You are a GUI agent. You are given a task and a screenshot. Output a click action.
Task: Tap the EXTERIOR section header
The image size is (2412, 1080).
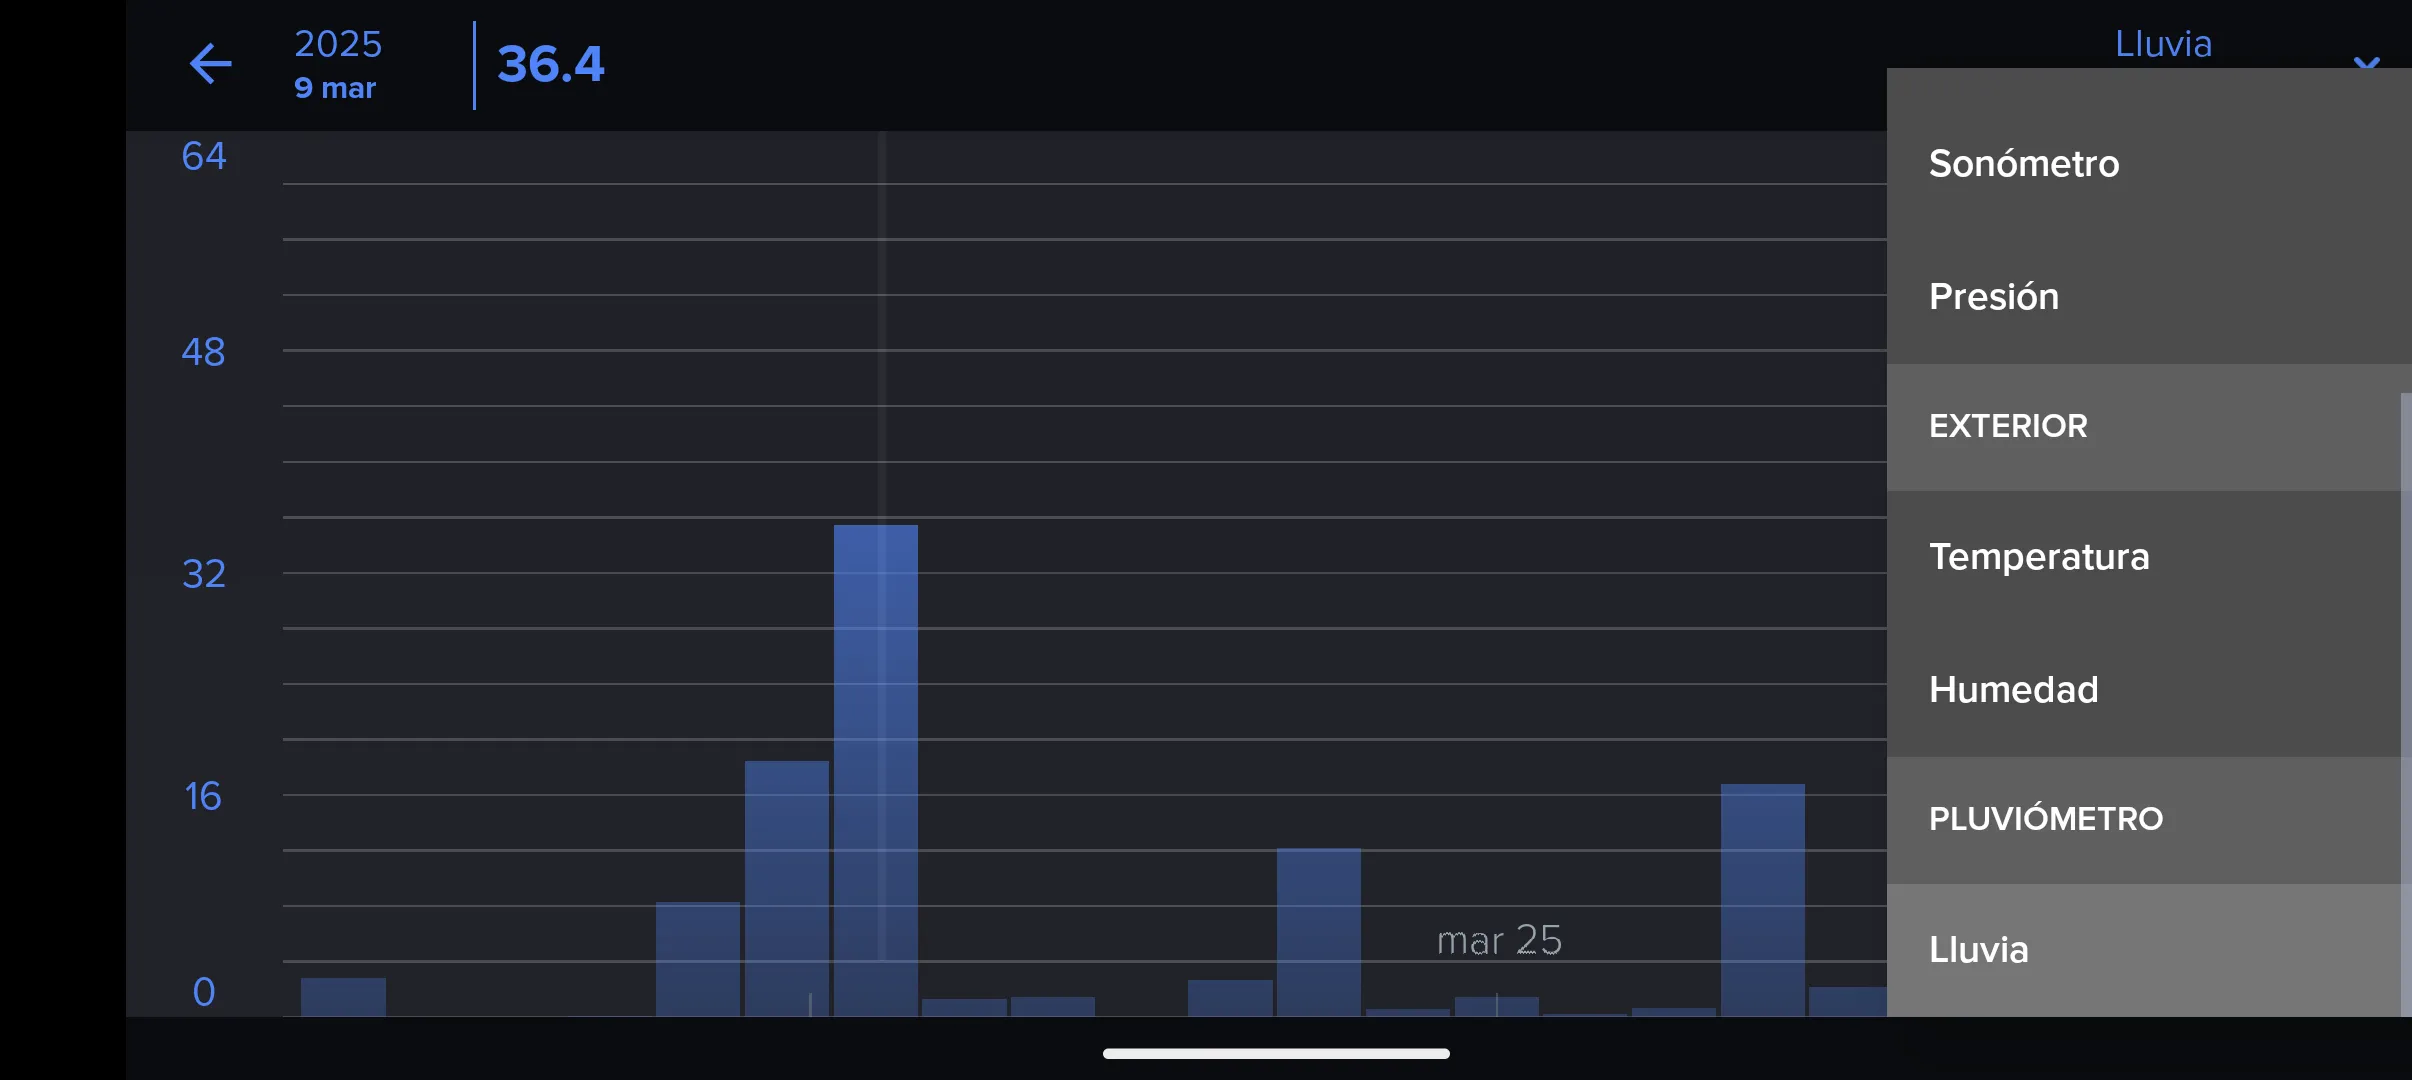pyautogui.click(x=2008, y=426)
